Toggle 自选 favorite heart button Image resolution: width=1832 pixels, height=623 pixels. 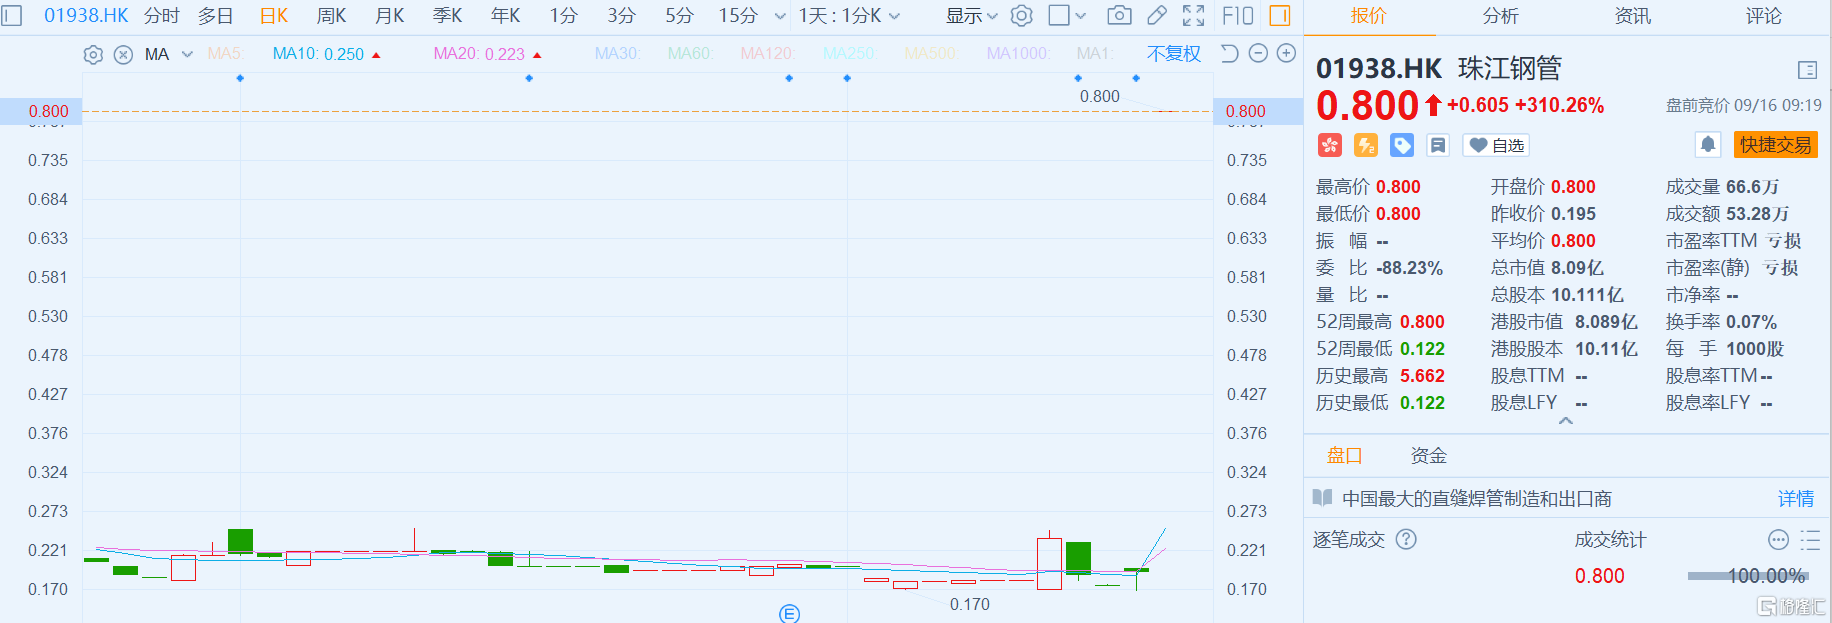coord(1497,145)
